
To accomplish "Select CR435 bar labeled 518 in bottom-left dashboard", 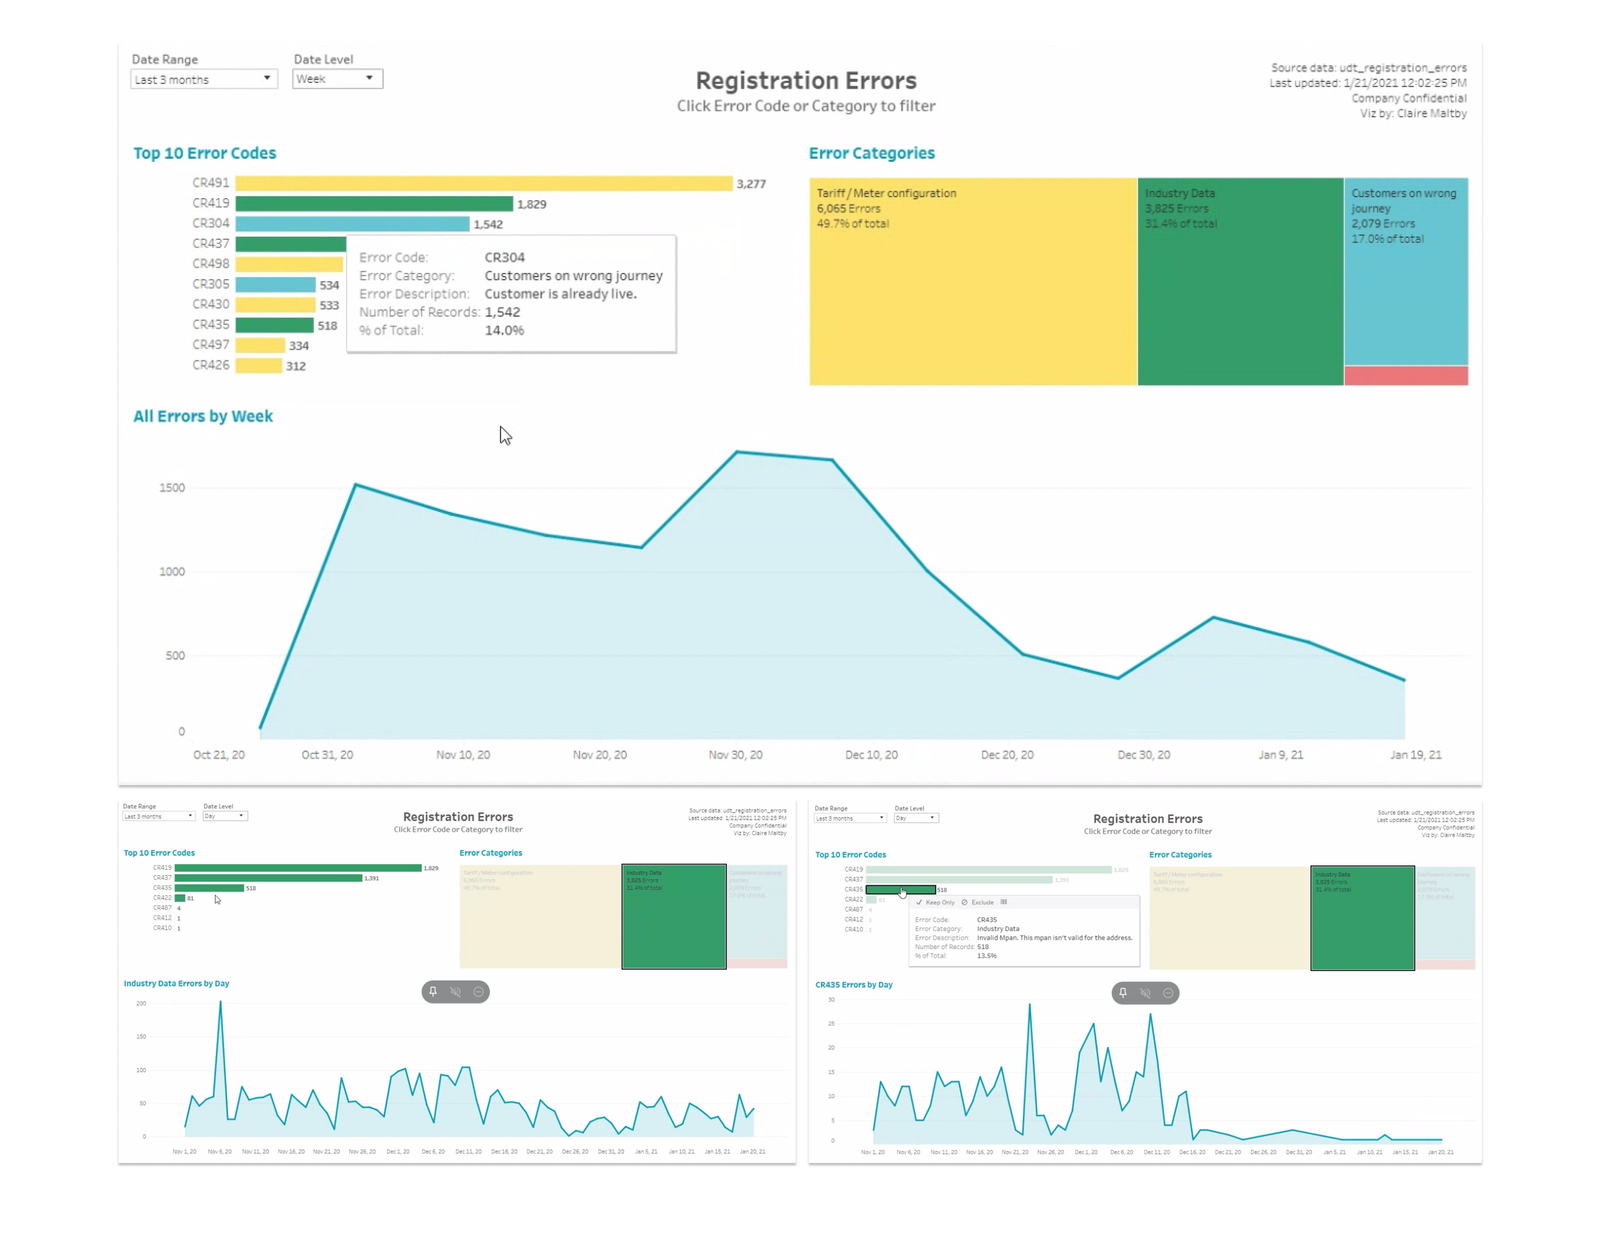I will point(209,888).
